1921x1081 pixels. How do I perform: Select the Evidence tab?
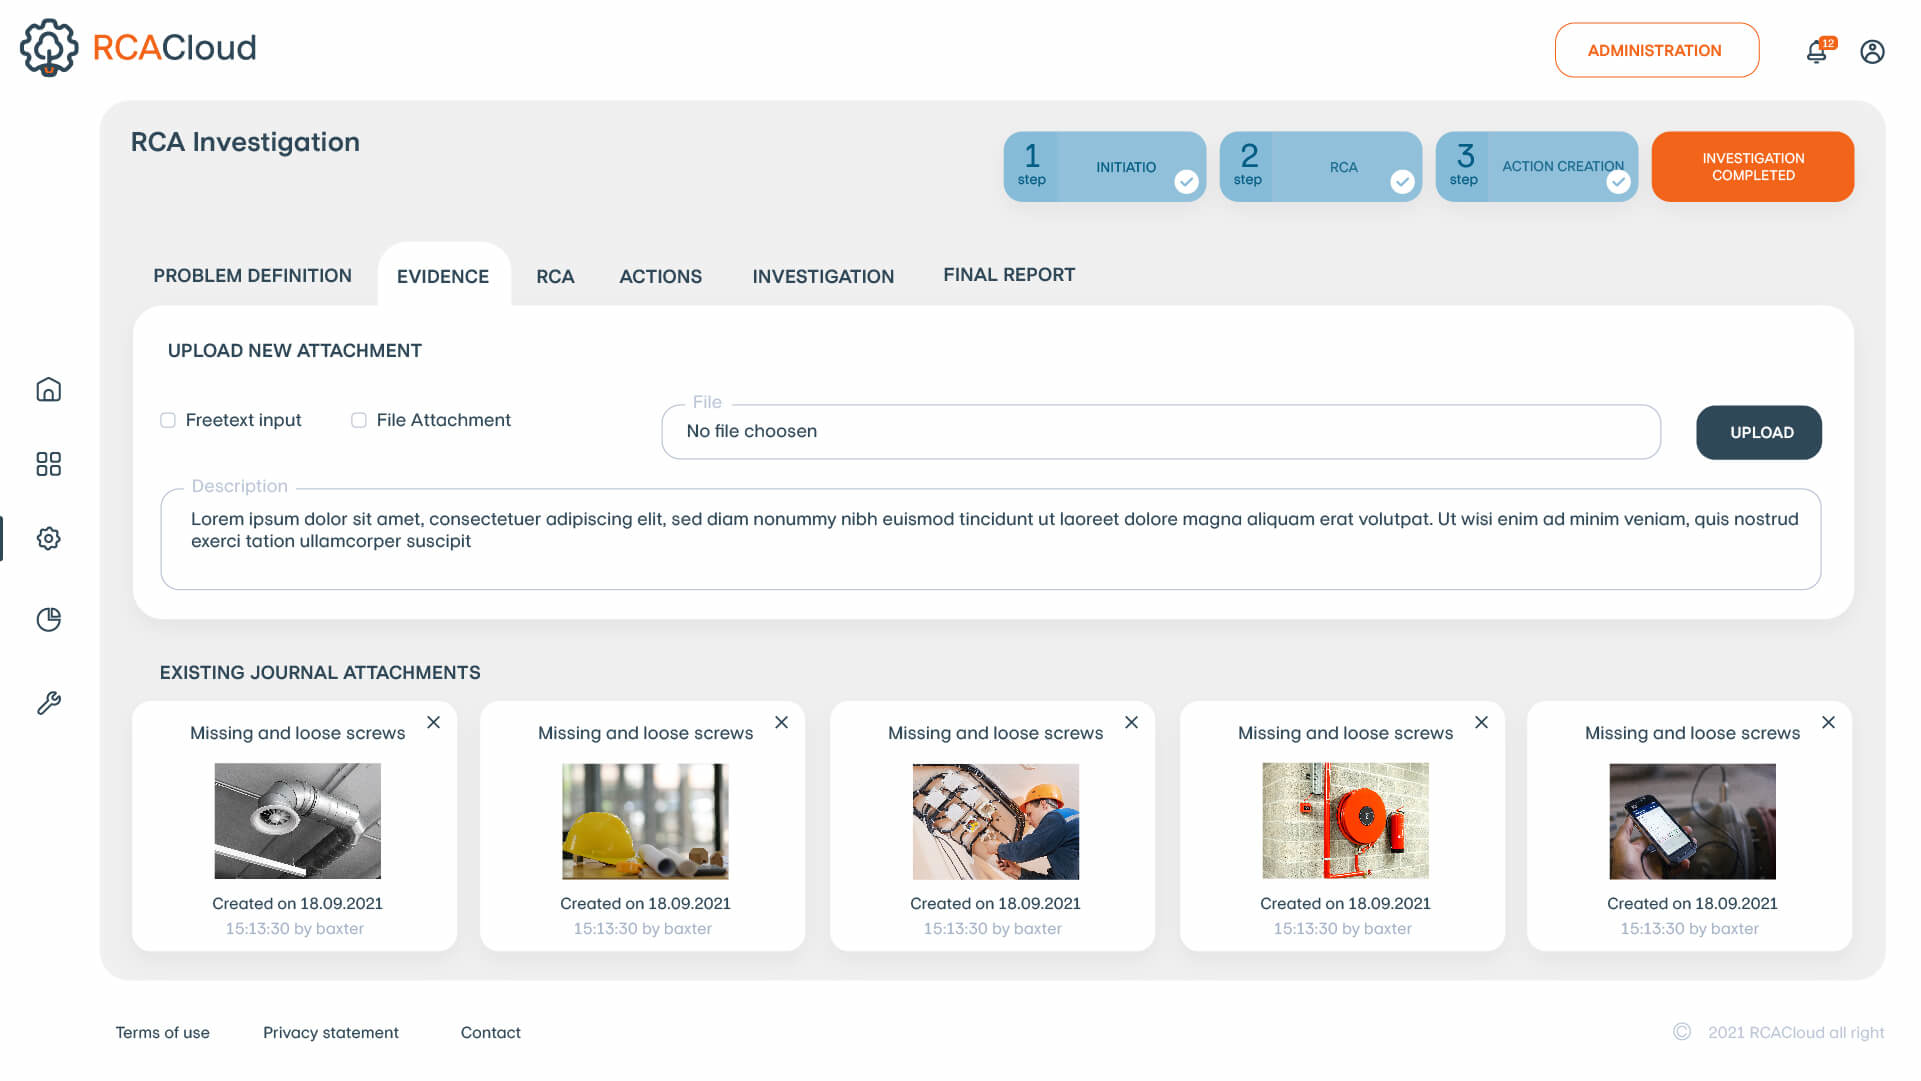click(443, 276)
